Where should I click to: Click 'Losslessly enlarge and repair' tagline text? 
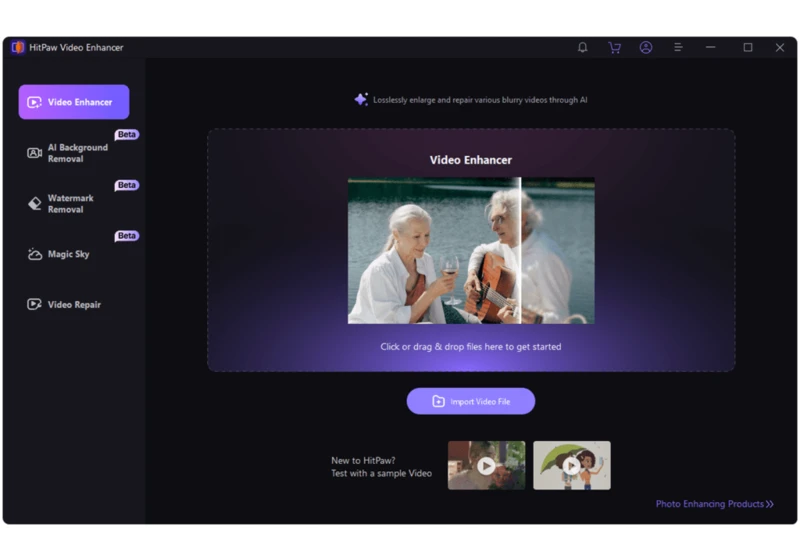click(480, 100)
